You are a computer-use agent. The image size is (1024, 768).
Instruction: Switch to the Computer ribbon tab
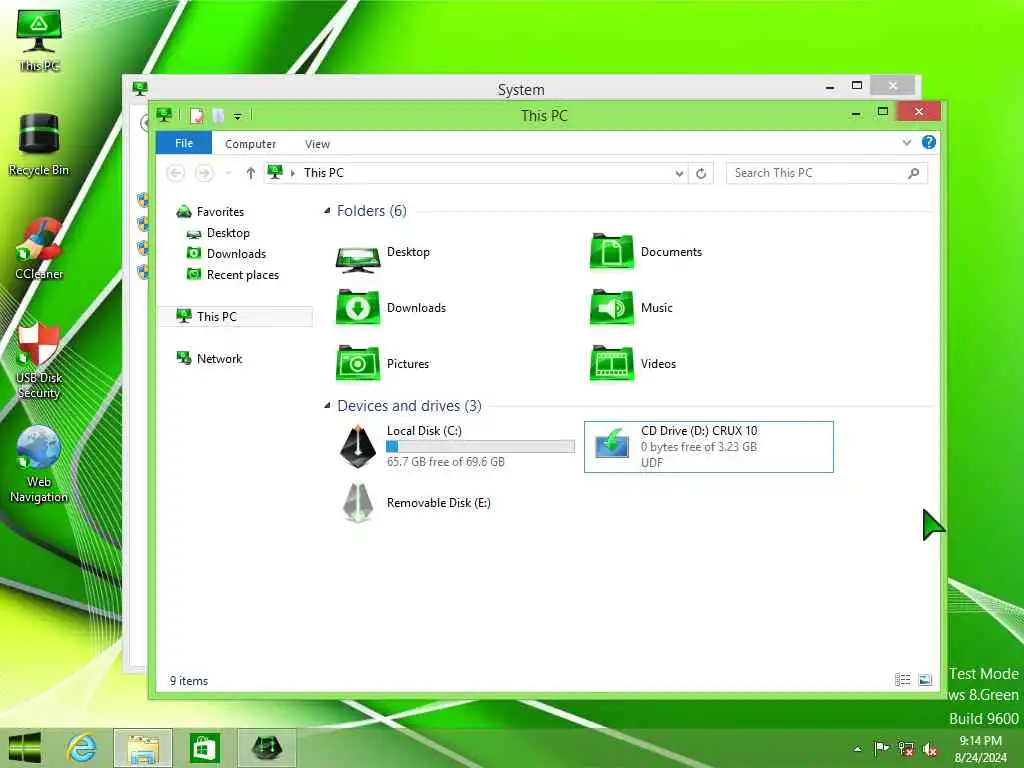click(x=250, y=144)
